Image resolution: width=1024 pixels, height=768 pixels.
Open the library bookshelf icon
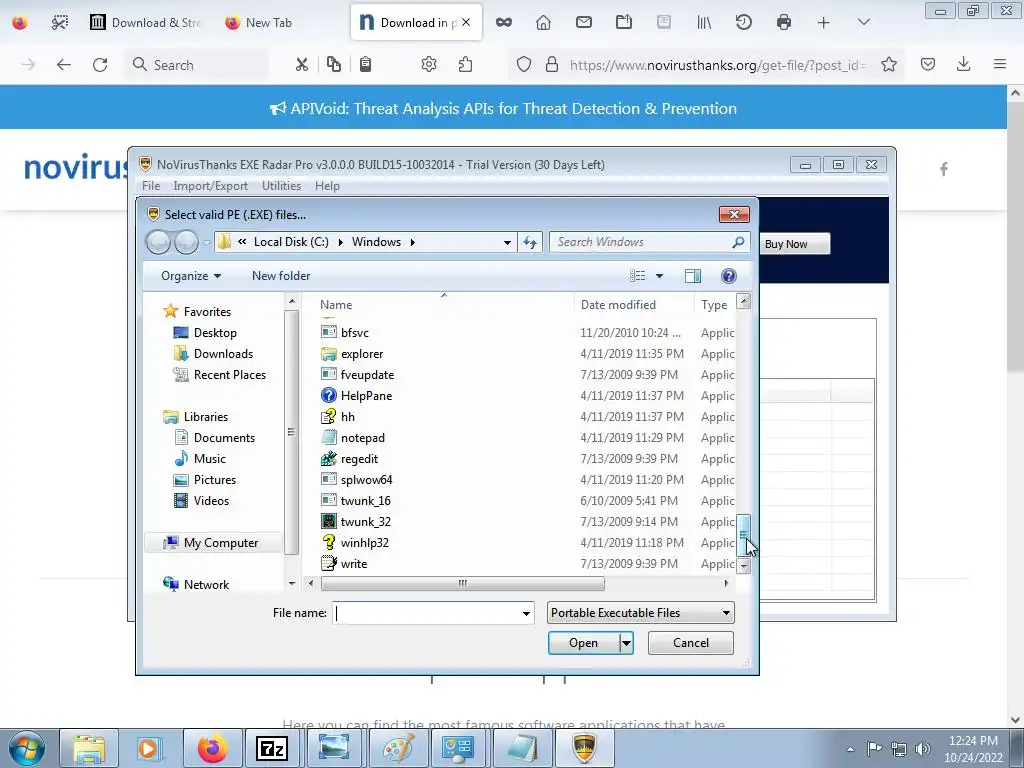[x=704, y=23]
